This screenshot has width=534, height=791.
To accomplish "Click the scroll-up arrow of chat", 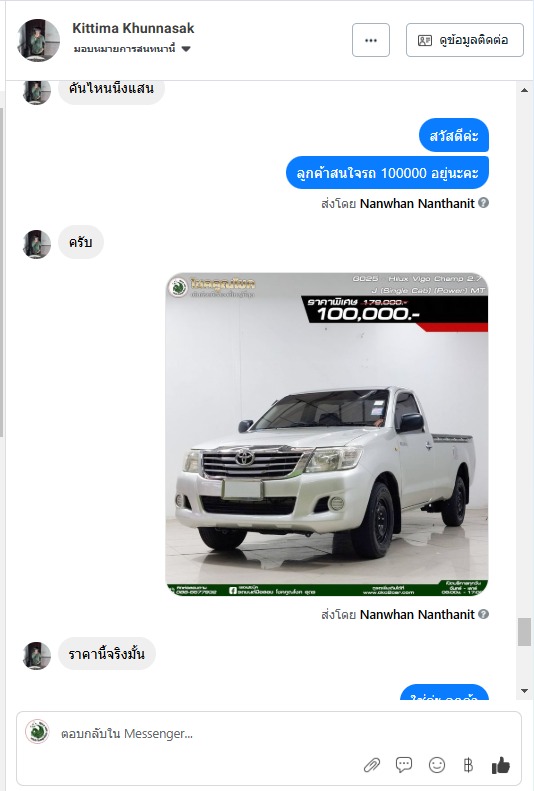I will (x=524, y=90).
